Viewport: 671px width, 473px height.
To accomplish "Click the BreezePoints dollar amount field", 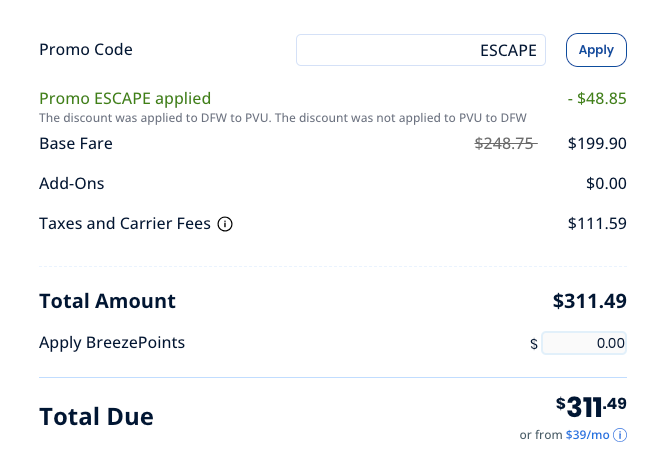I will pos(584,343).
